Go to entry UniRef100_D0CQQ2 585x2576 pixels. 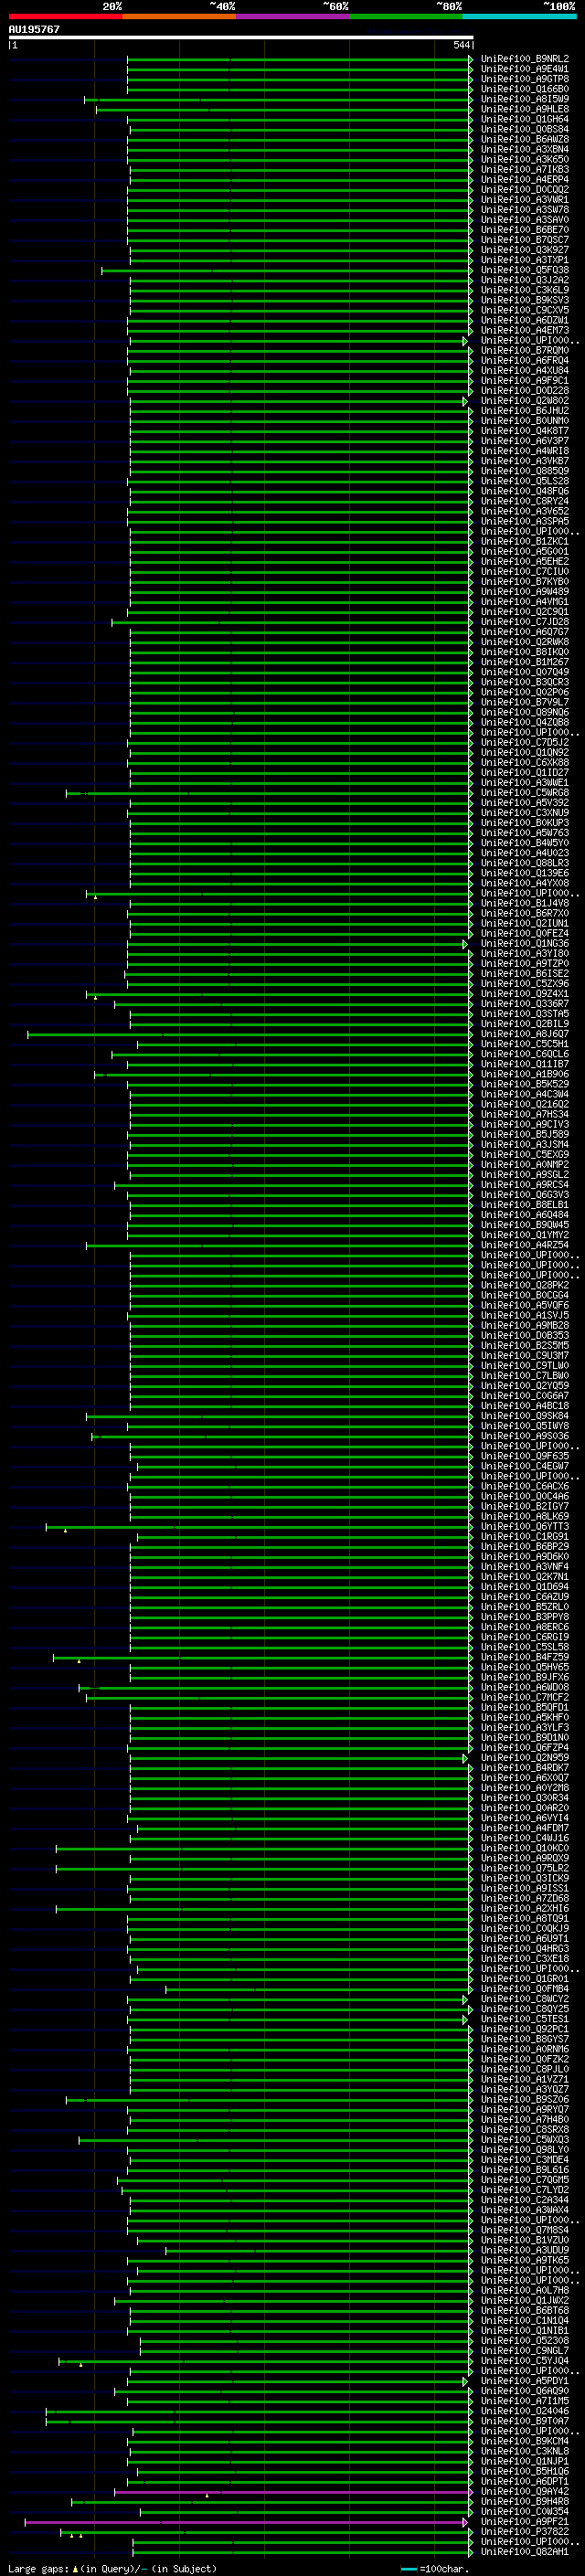click(x=524, y=190)
